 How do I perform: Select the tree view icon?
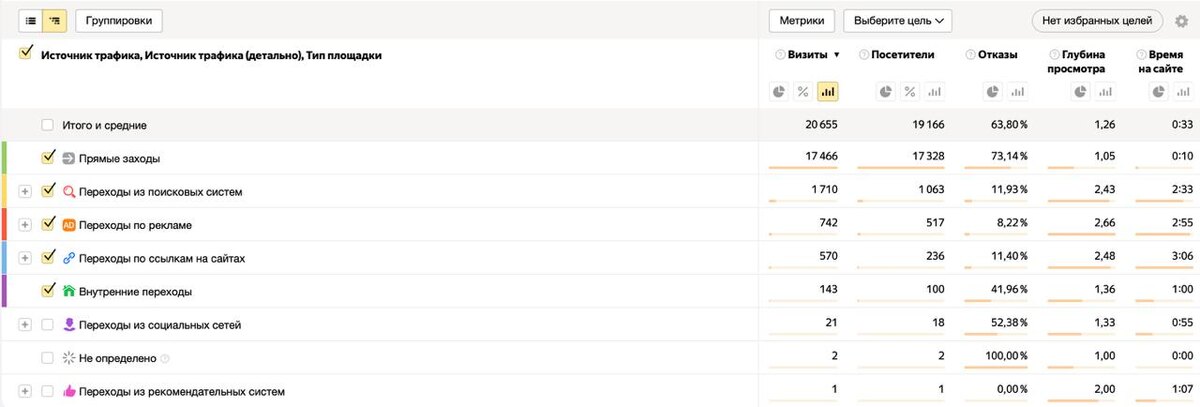click(54, 20)
